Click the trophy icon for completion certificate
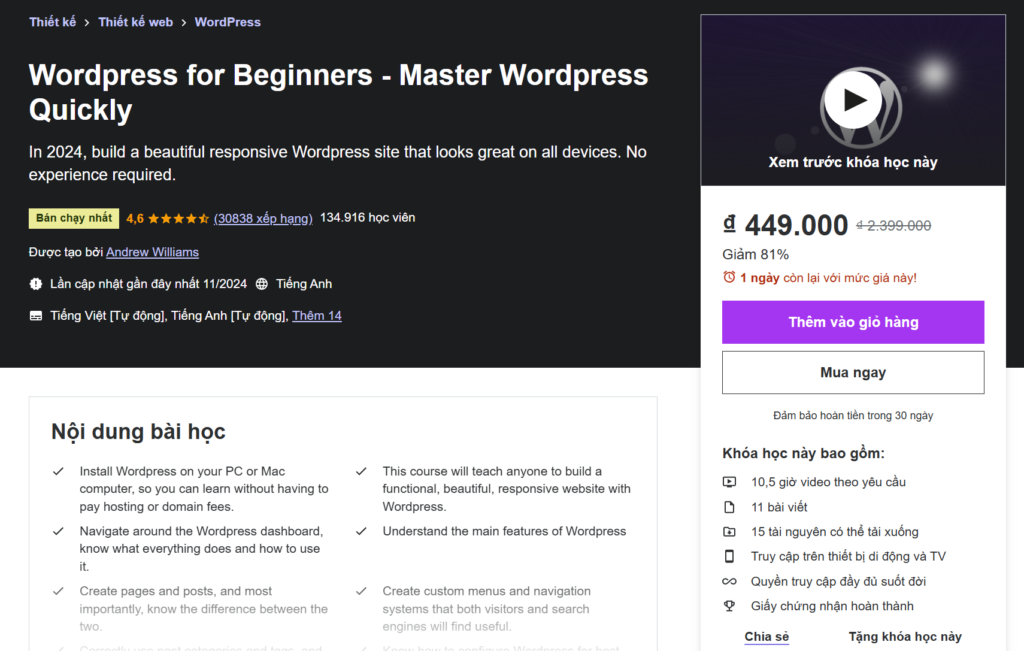1024x651 pixels. [x=730, y=605]
